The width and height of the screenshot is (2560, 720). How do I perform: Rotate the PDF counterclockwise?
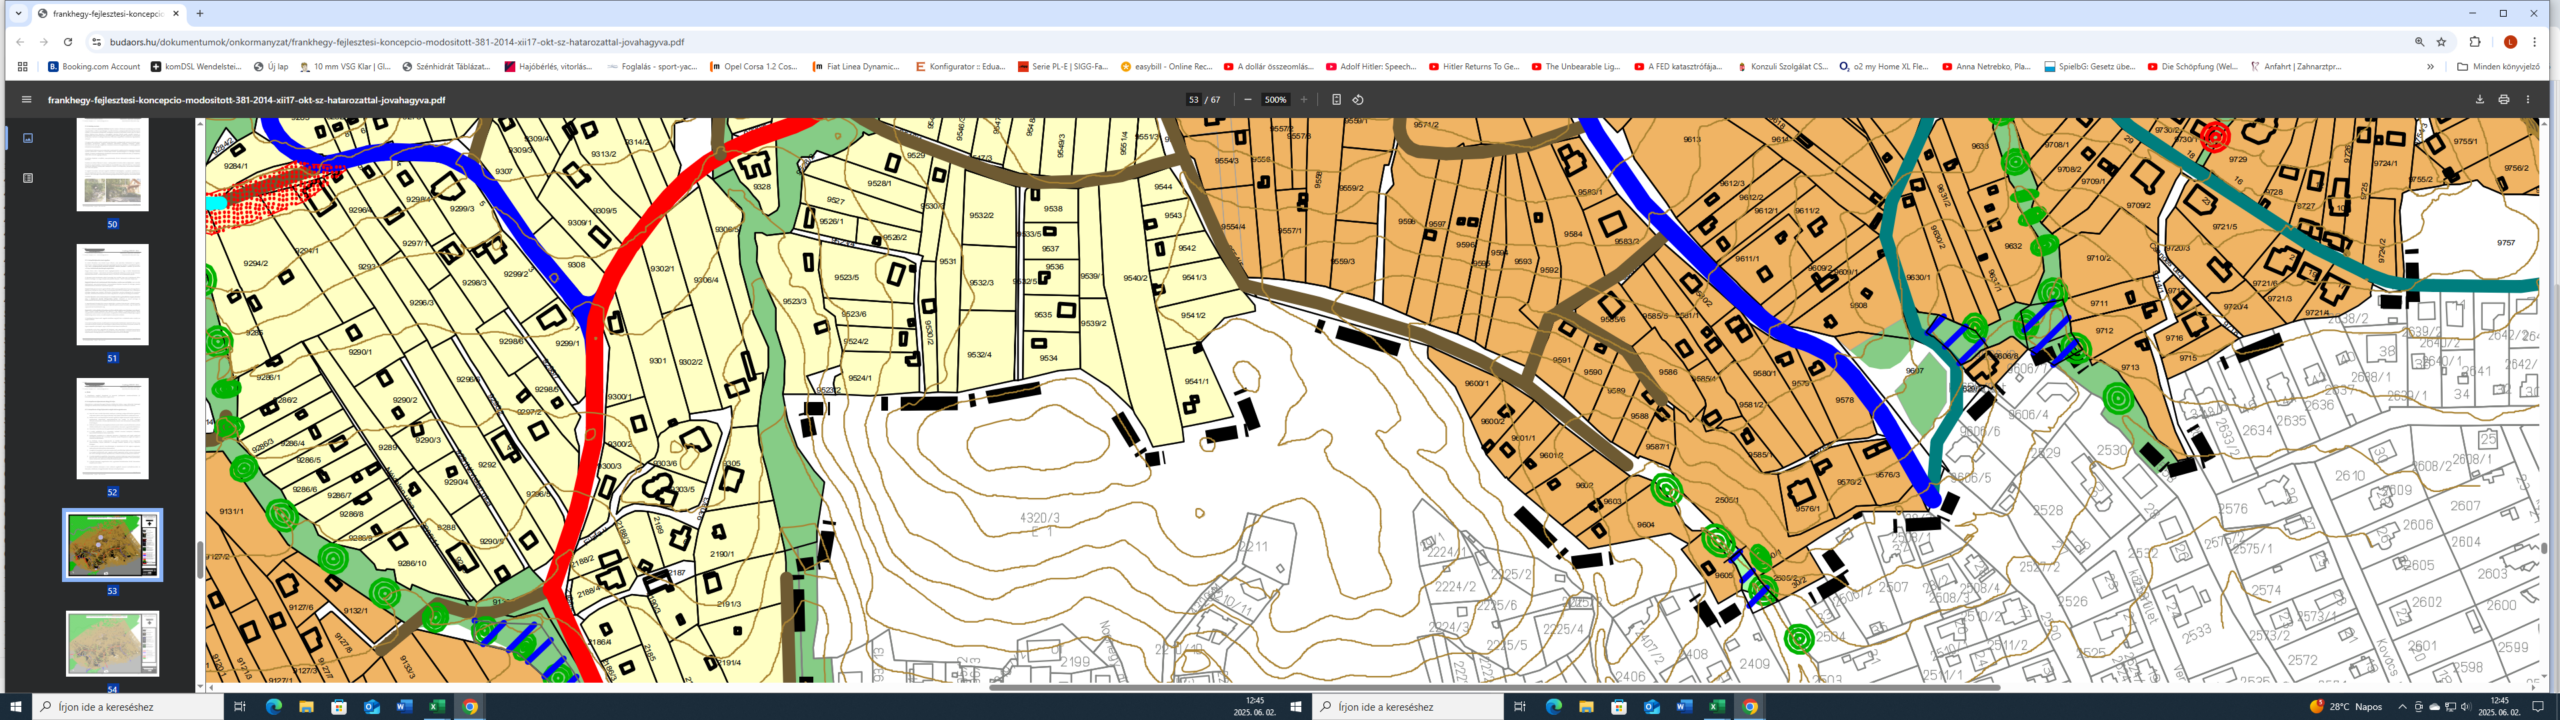[1358, 100]
